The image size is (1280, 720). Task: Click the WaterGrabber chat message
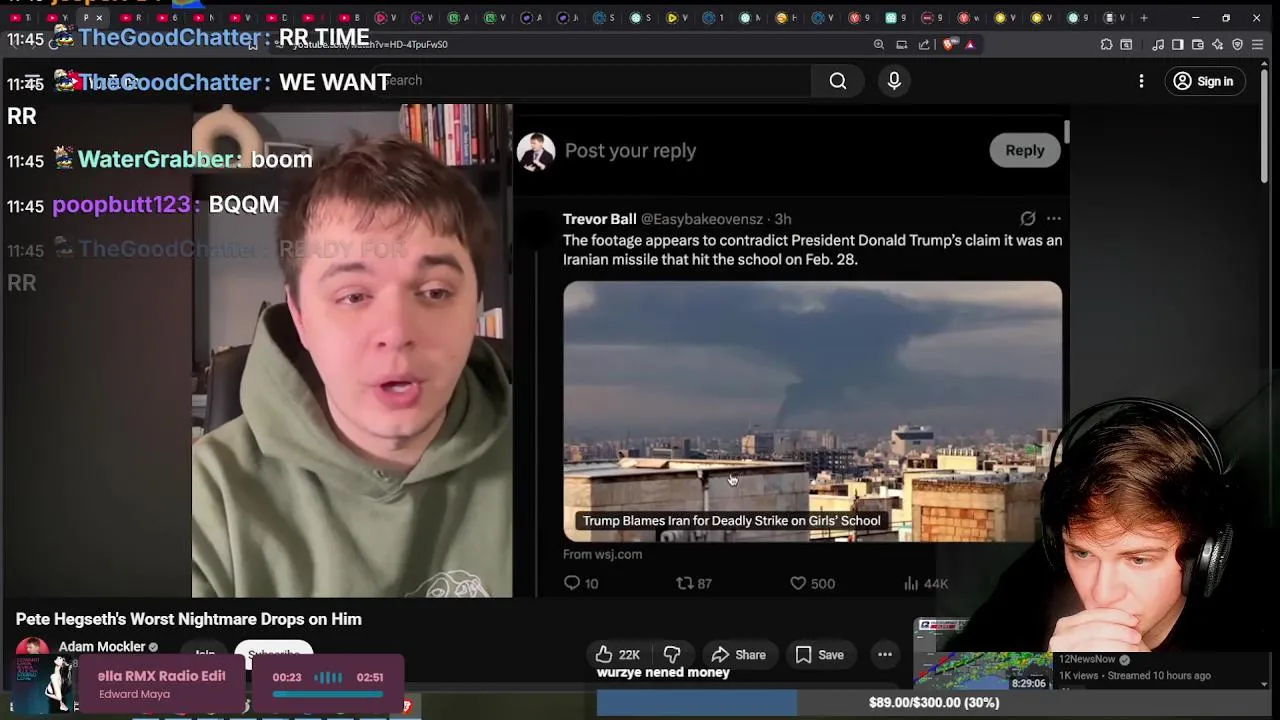pos(160,160)
